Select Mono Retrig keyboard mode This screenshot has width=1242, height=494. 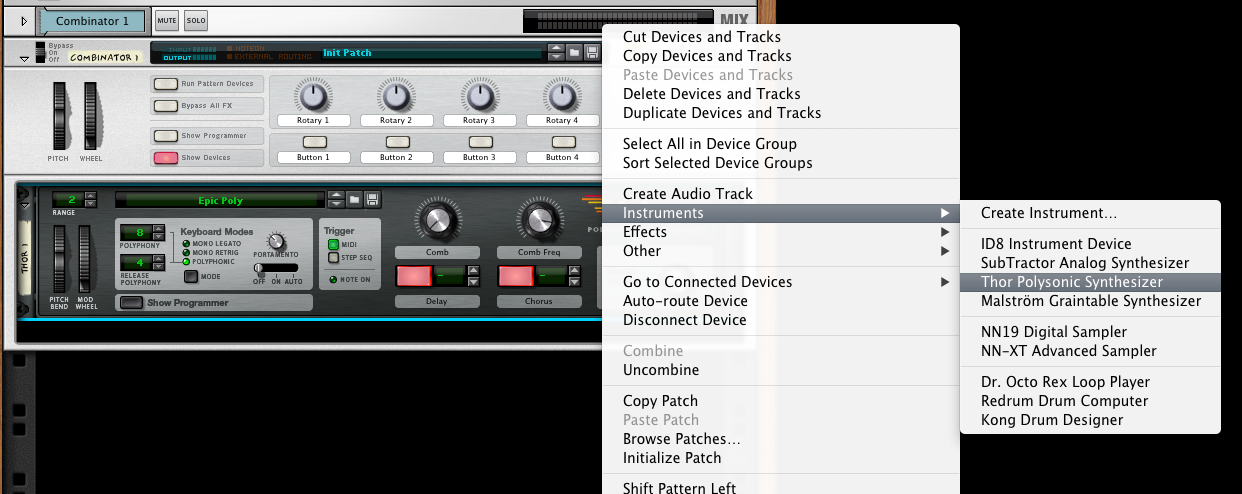(x=185, y=253)
